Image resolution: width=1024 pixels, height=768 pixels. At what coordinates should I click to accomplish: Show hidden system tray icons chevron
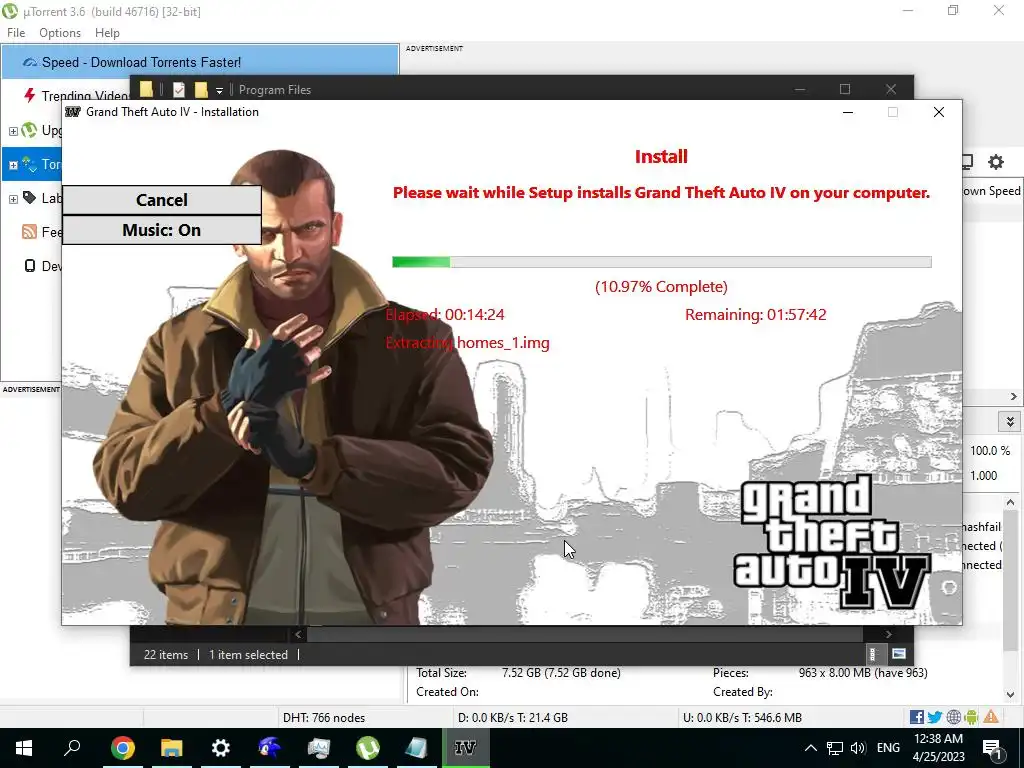point(810,748)
